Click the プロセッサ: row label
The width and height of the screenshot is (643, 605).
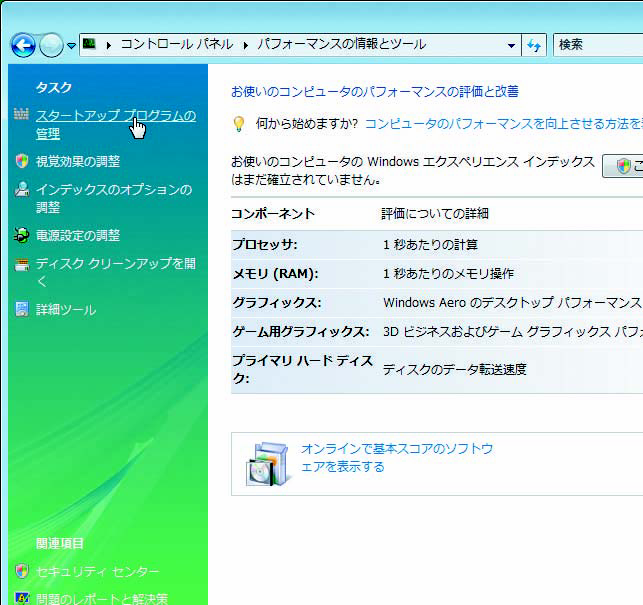click(265, 245)
